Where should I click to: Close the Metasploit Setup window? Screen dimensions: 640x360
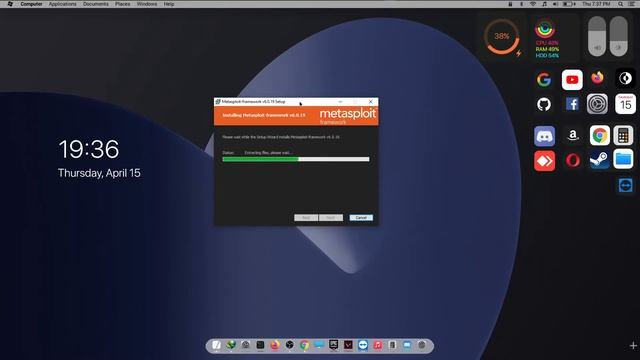pos(371,102)
